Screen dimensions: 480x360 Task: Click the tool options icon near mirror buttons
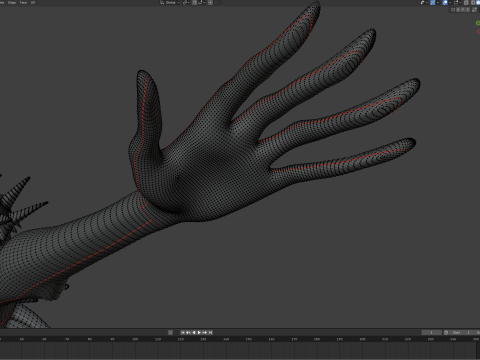pos(475,10)
